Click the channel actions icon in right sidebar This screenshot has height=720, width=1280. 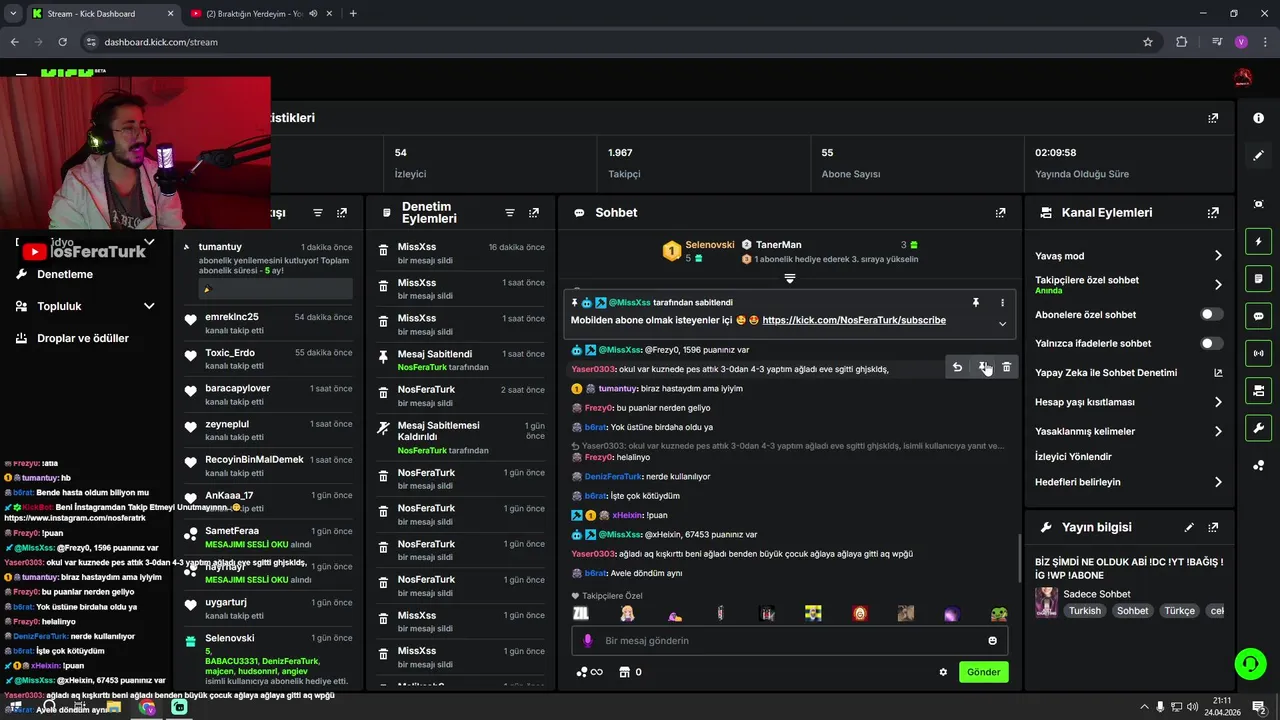[1258, 390]
